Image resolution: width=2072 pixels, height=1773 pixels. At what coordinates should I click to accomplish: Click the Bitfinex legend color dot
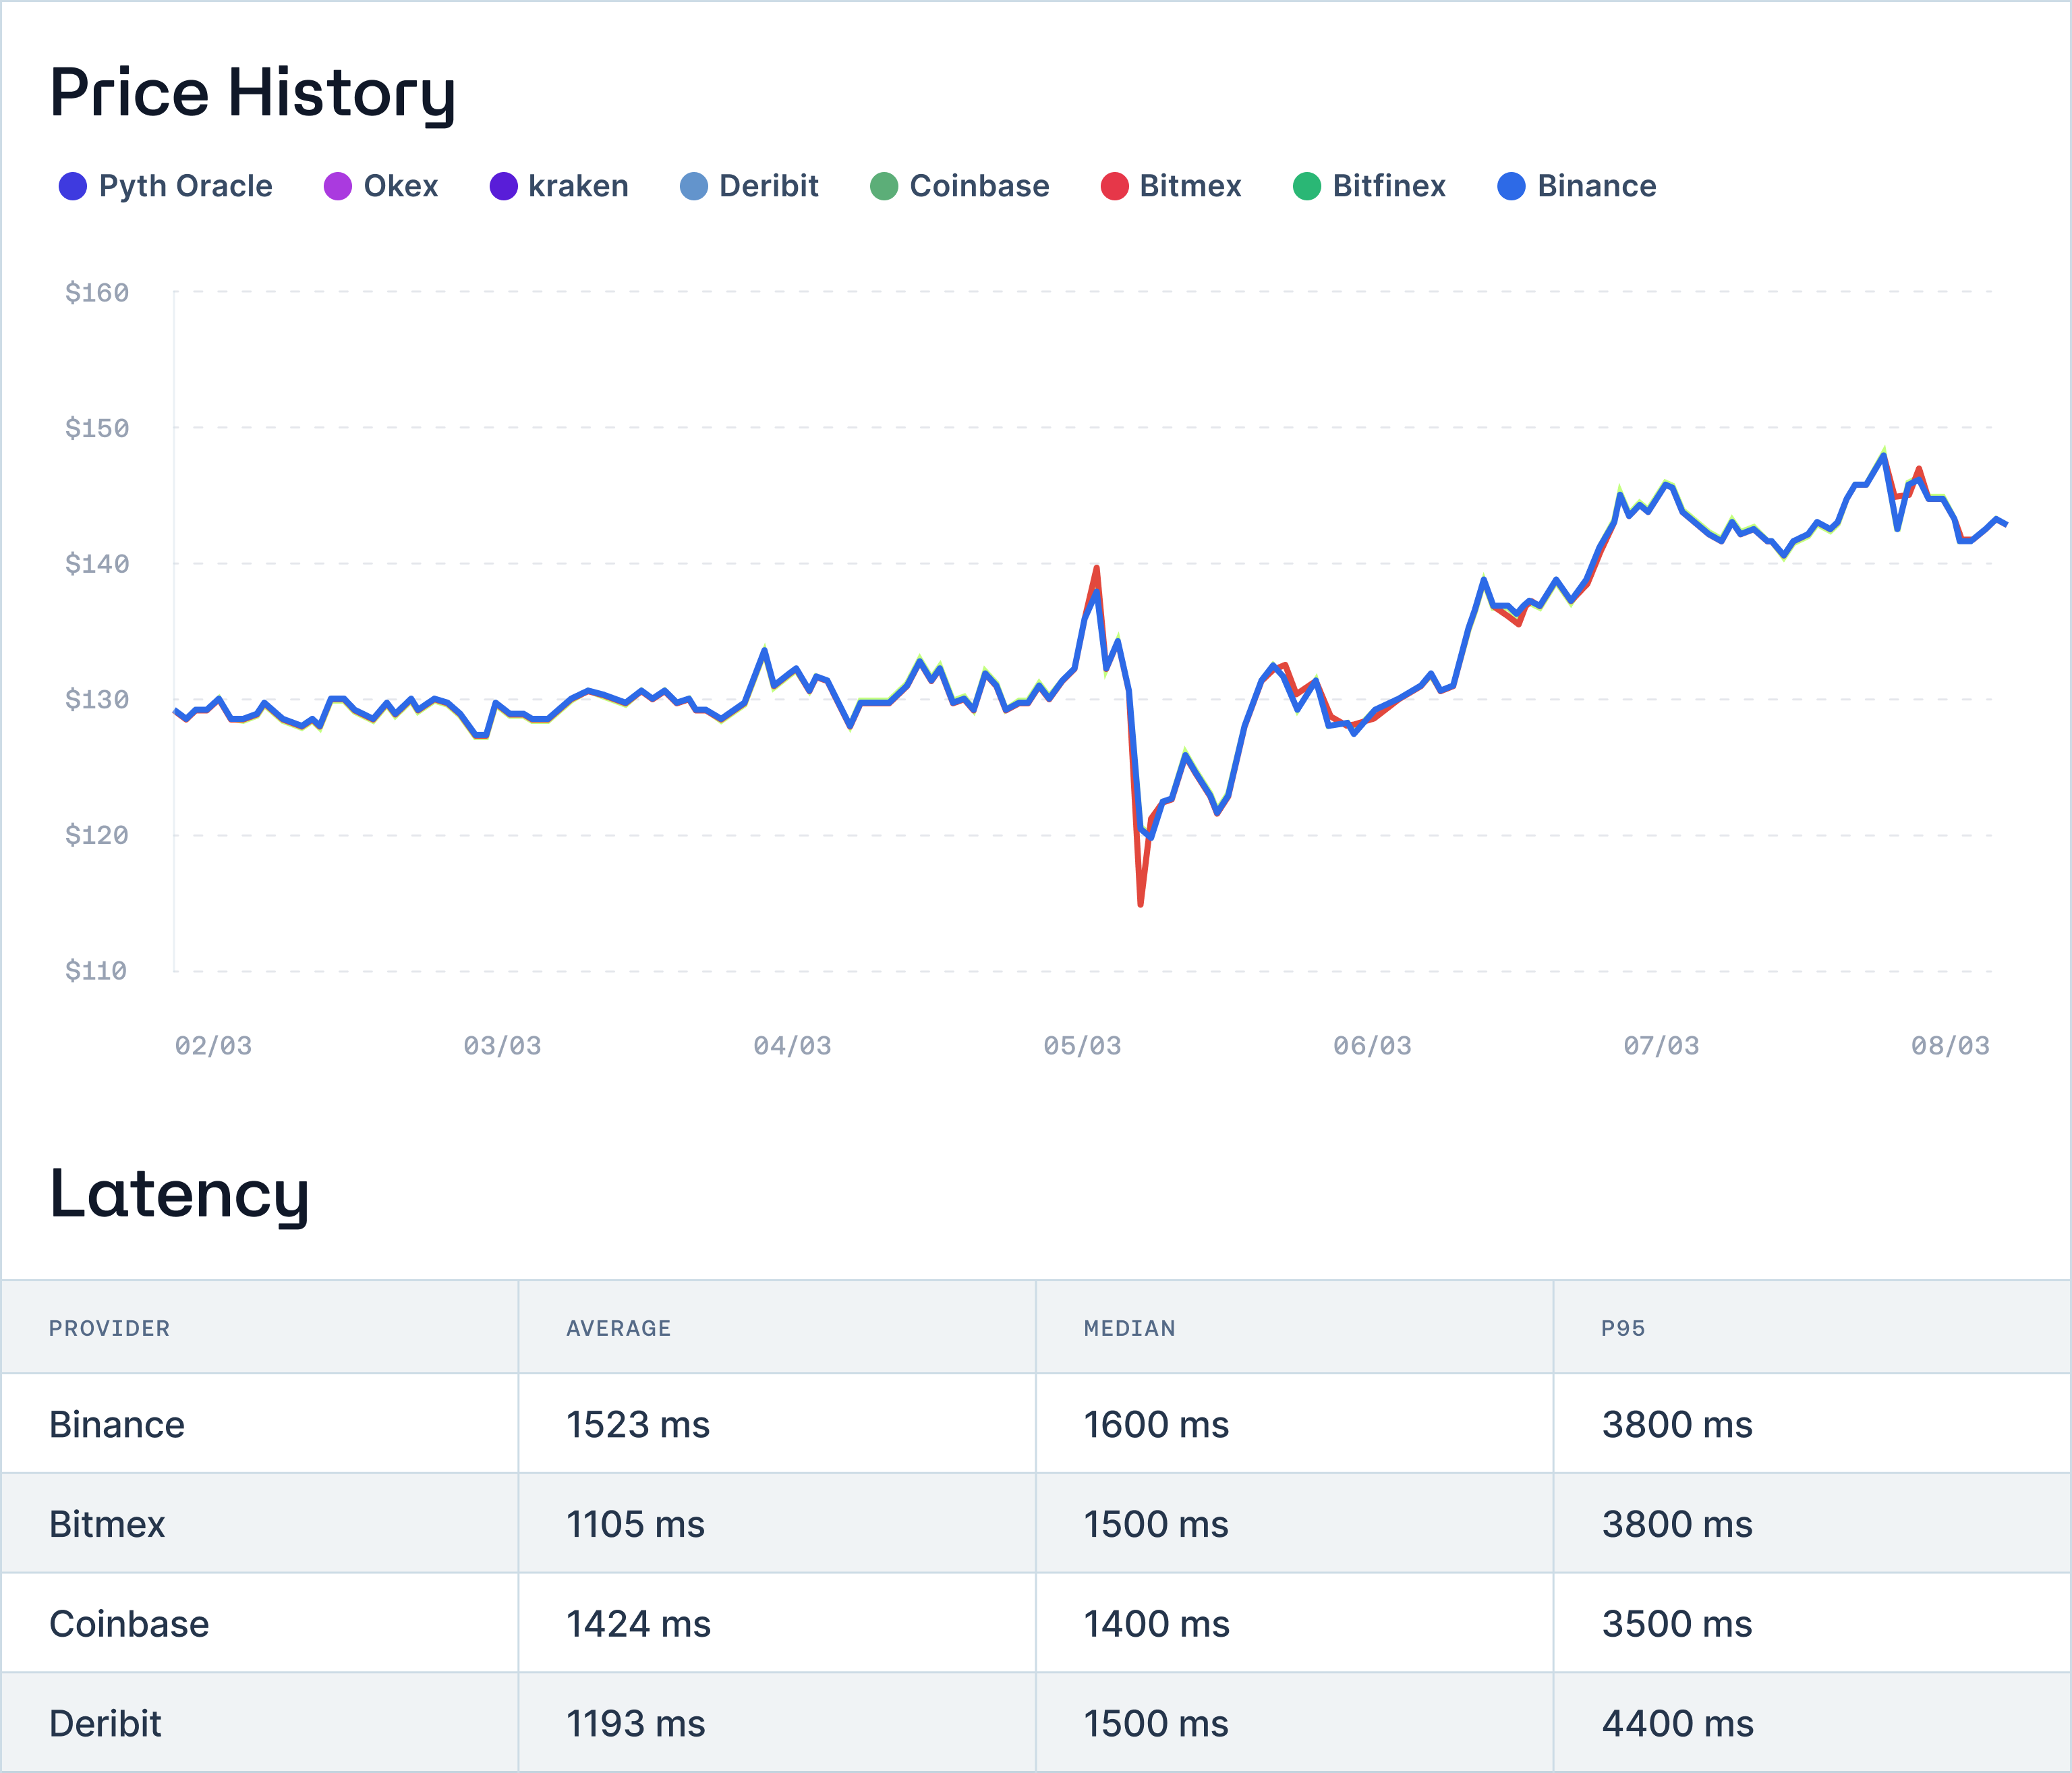click(x=1306, y=186)
